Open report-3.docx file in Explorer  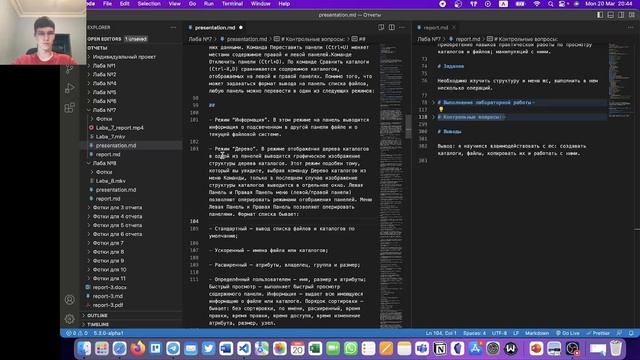[109, 287]
